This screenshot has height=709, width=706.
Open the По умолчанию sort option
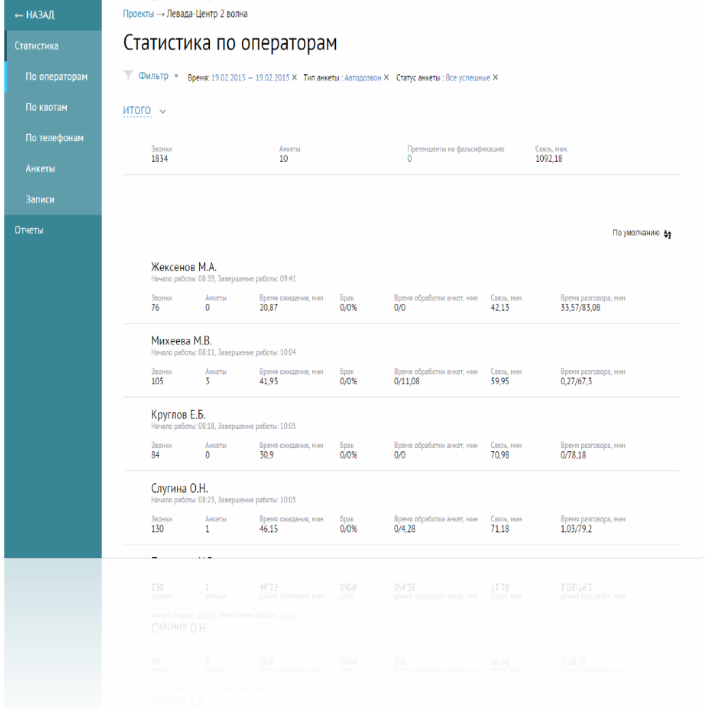[x=635, y=233]
